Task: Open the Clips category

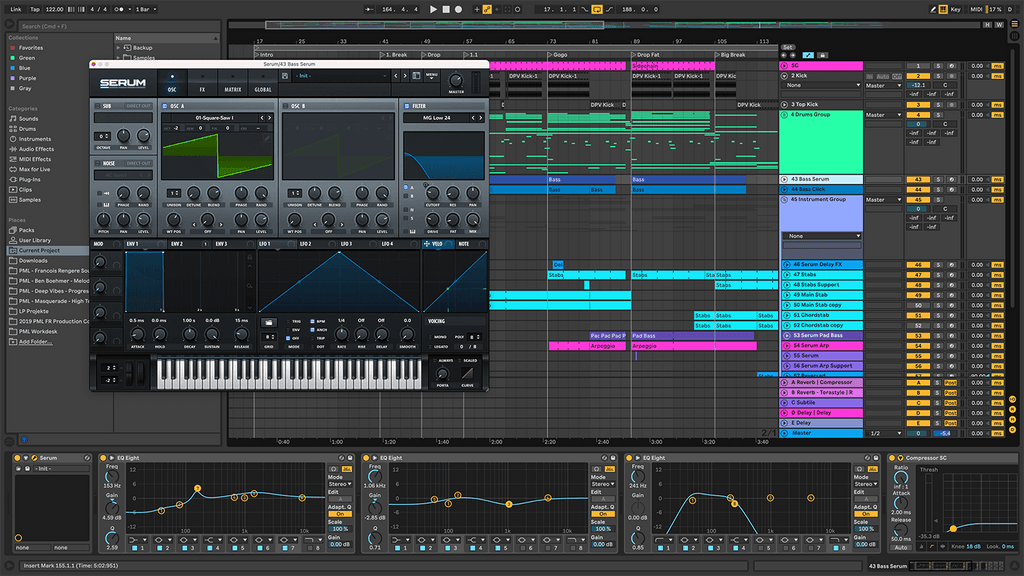Action: 25,189
